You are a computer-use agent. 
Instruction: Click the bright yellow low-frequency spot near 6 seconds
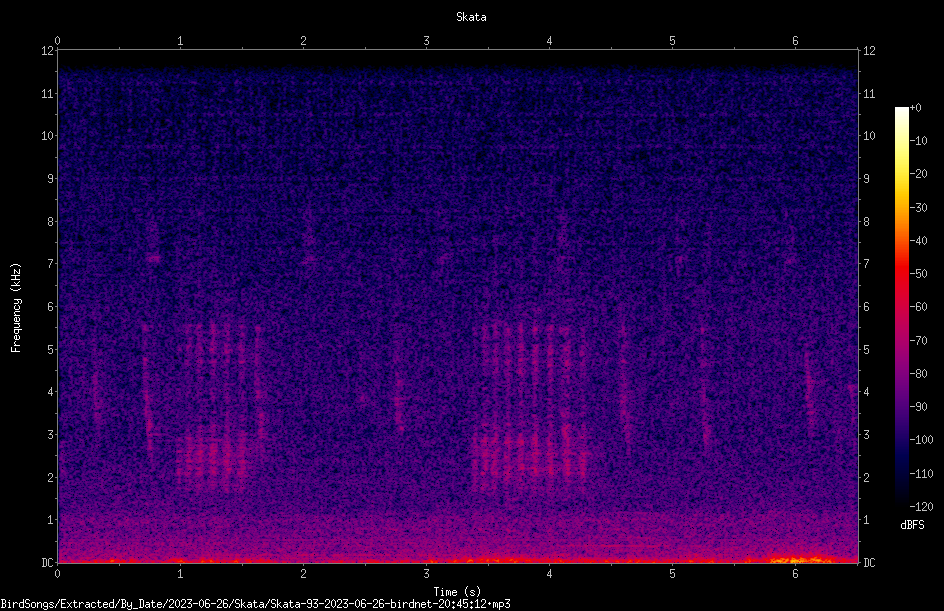[x=800, y=559]
